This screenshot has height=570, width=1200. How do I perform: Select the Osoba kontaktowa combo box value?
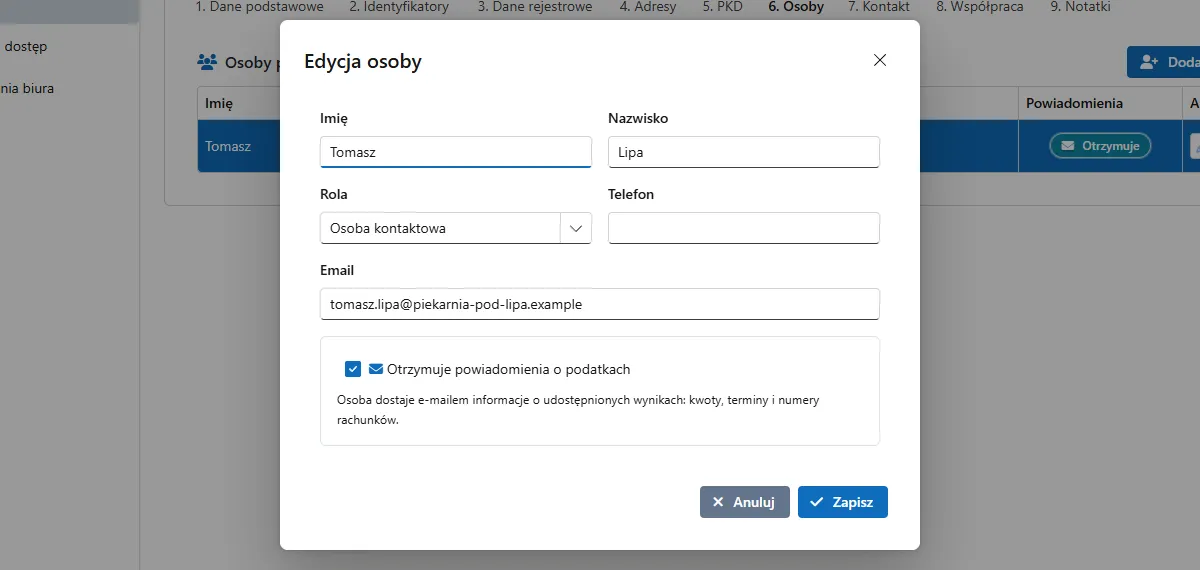(x=440, y=228)
